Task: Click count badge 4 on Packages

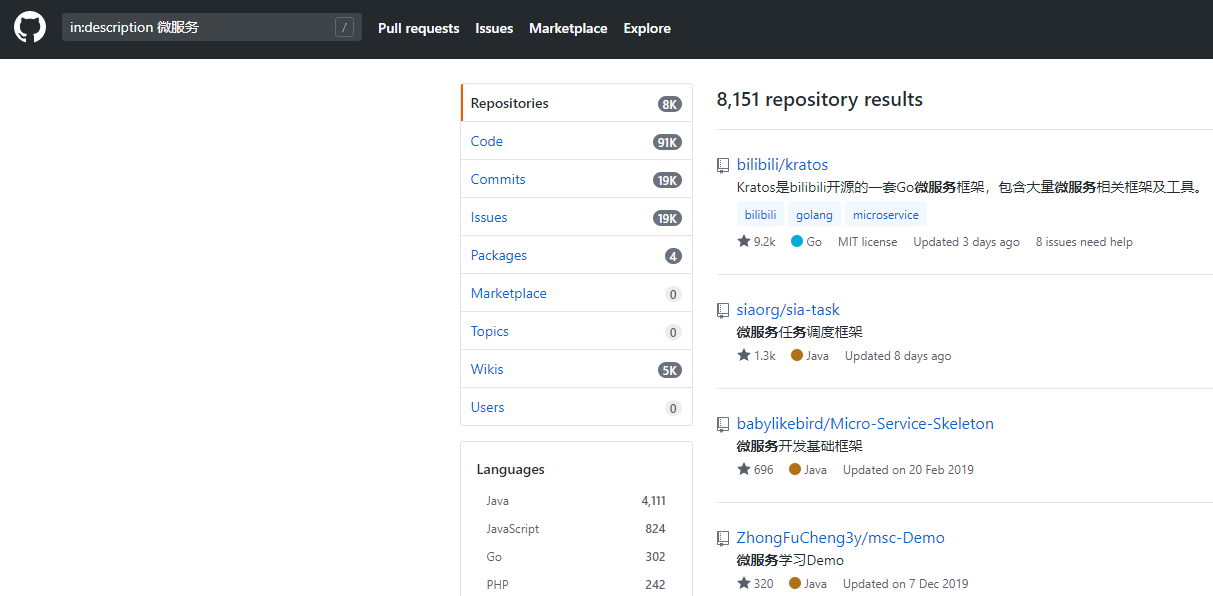Action: pos(673,256)
